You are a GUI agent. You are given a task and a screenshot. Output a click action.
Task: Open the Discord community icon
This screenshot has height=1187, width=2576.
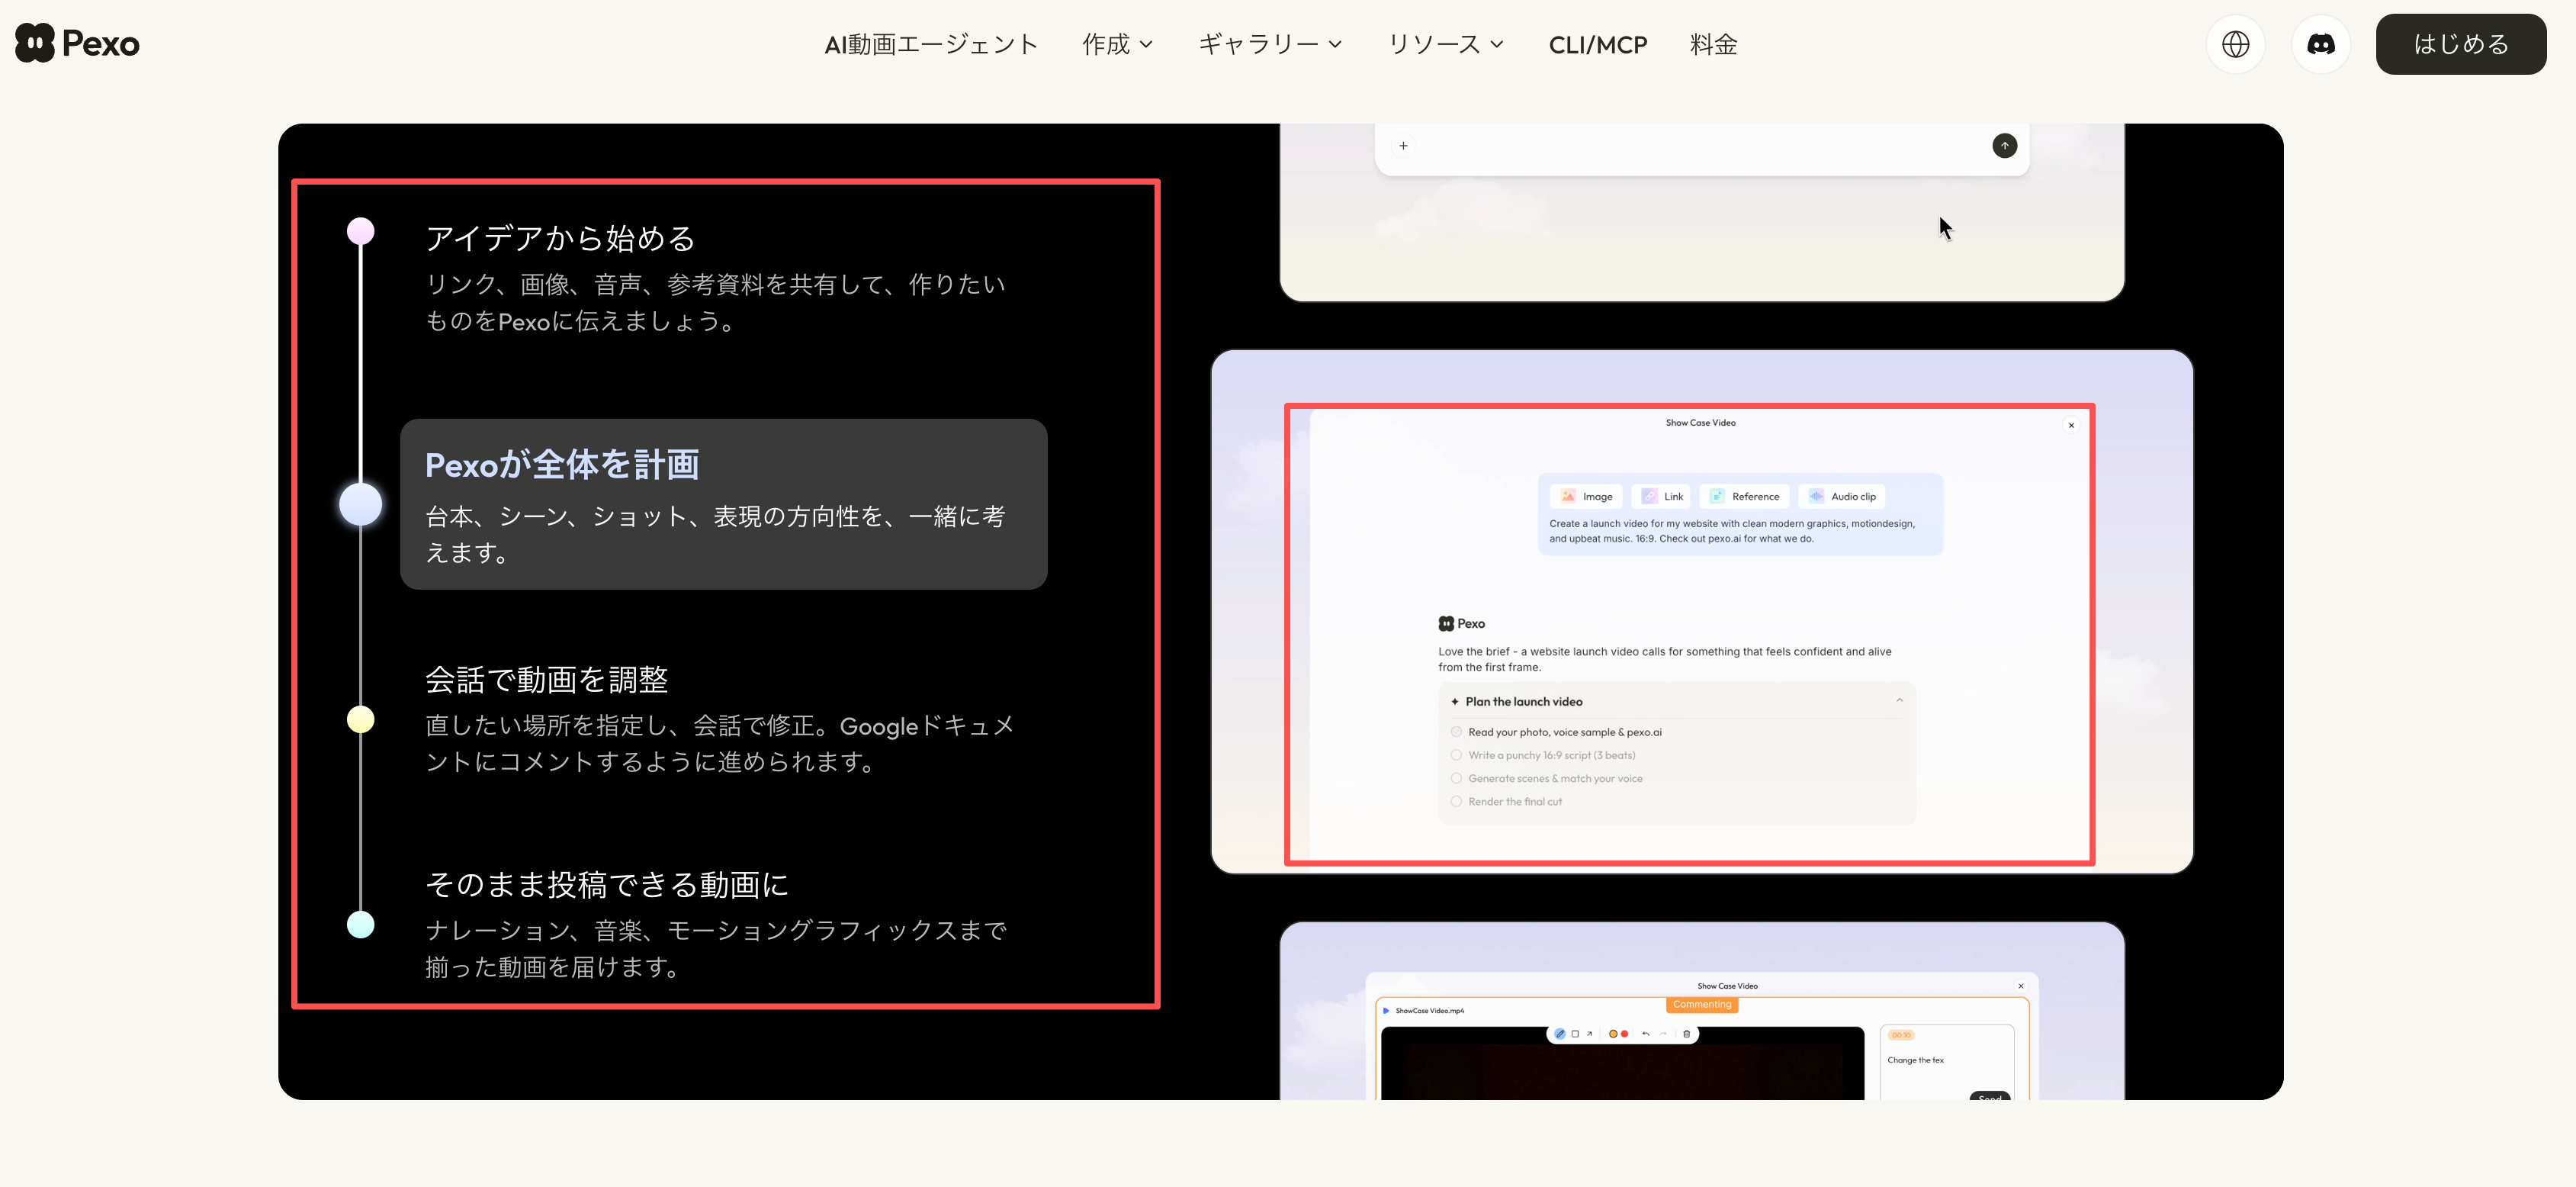click(2320, 44)
